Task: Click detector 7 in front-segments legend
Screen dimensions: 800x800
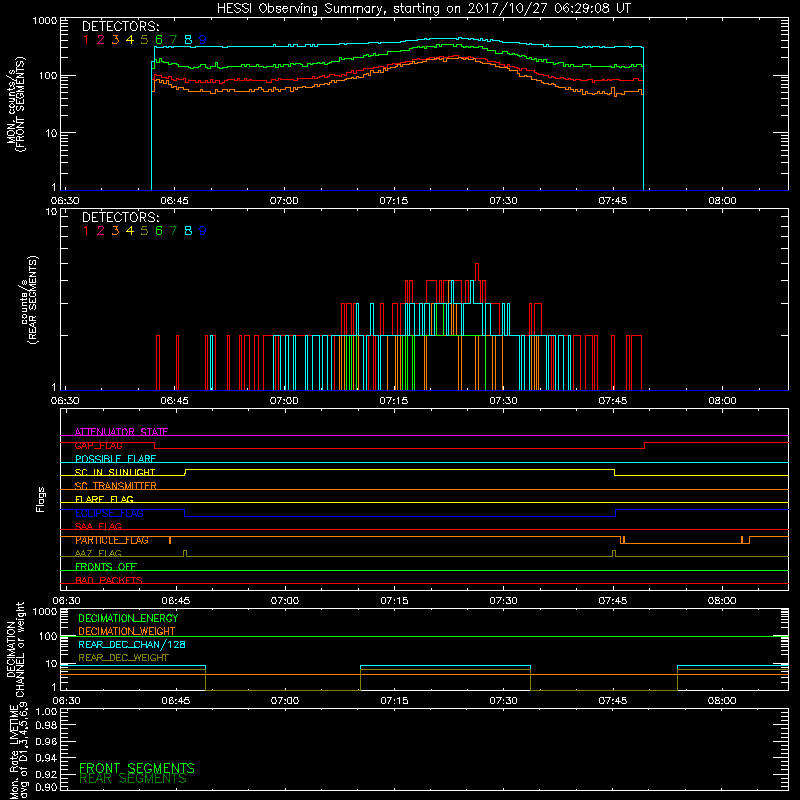Action: tap(173, 40)
